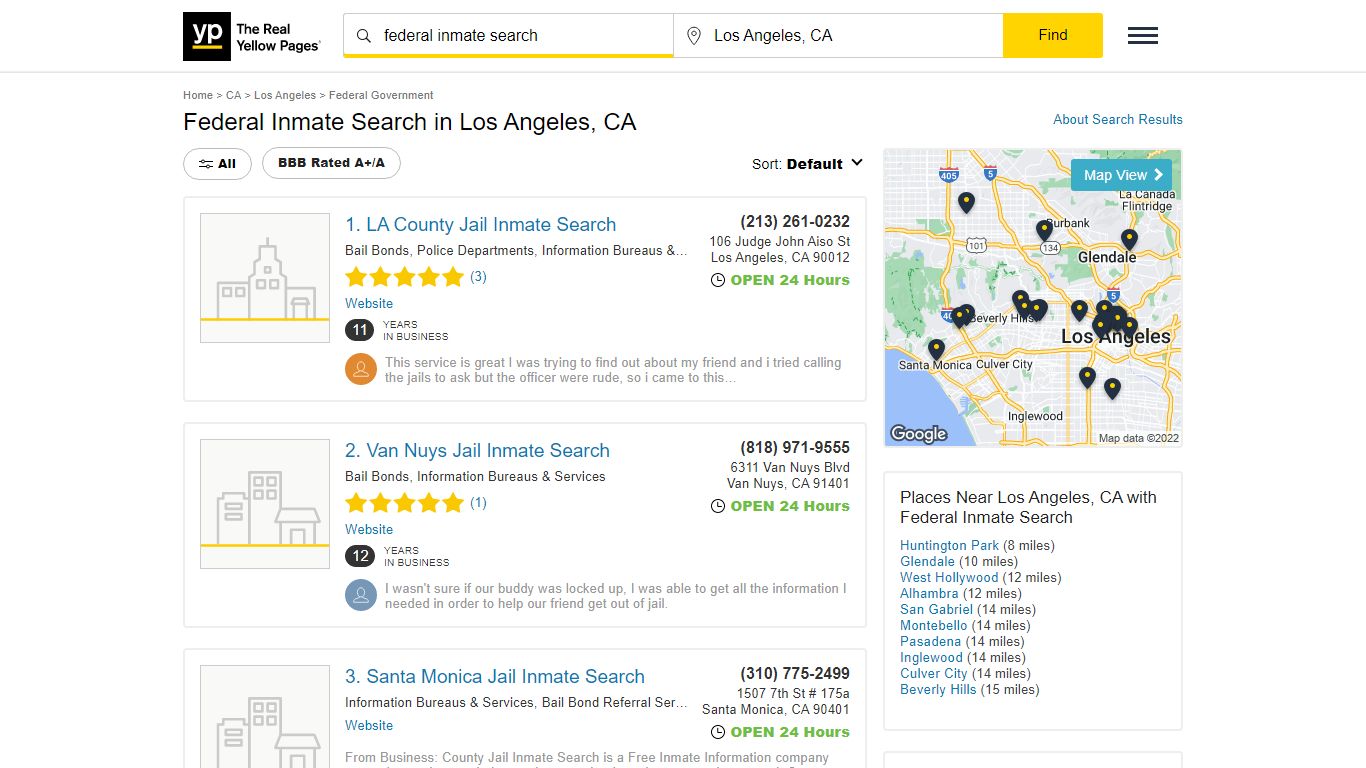Click the 11 years in business badge
Image resolution: width=1366 pixels, height=768 pixels.
point(361,330)
